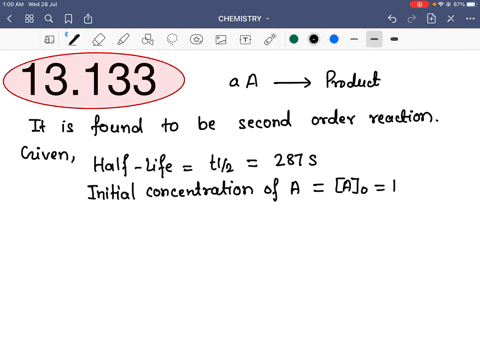This screenshot has height=360, width=480.
Task: Select the Highlighter tool
Action: tap(123, 40)
